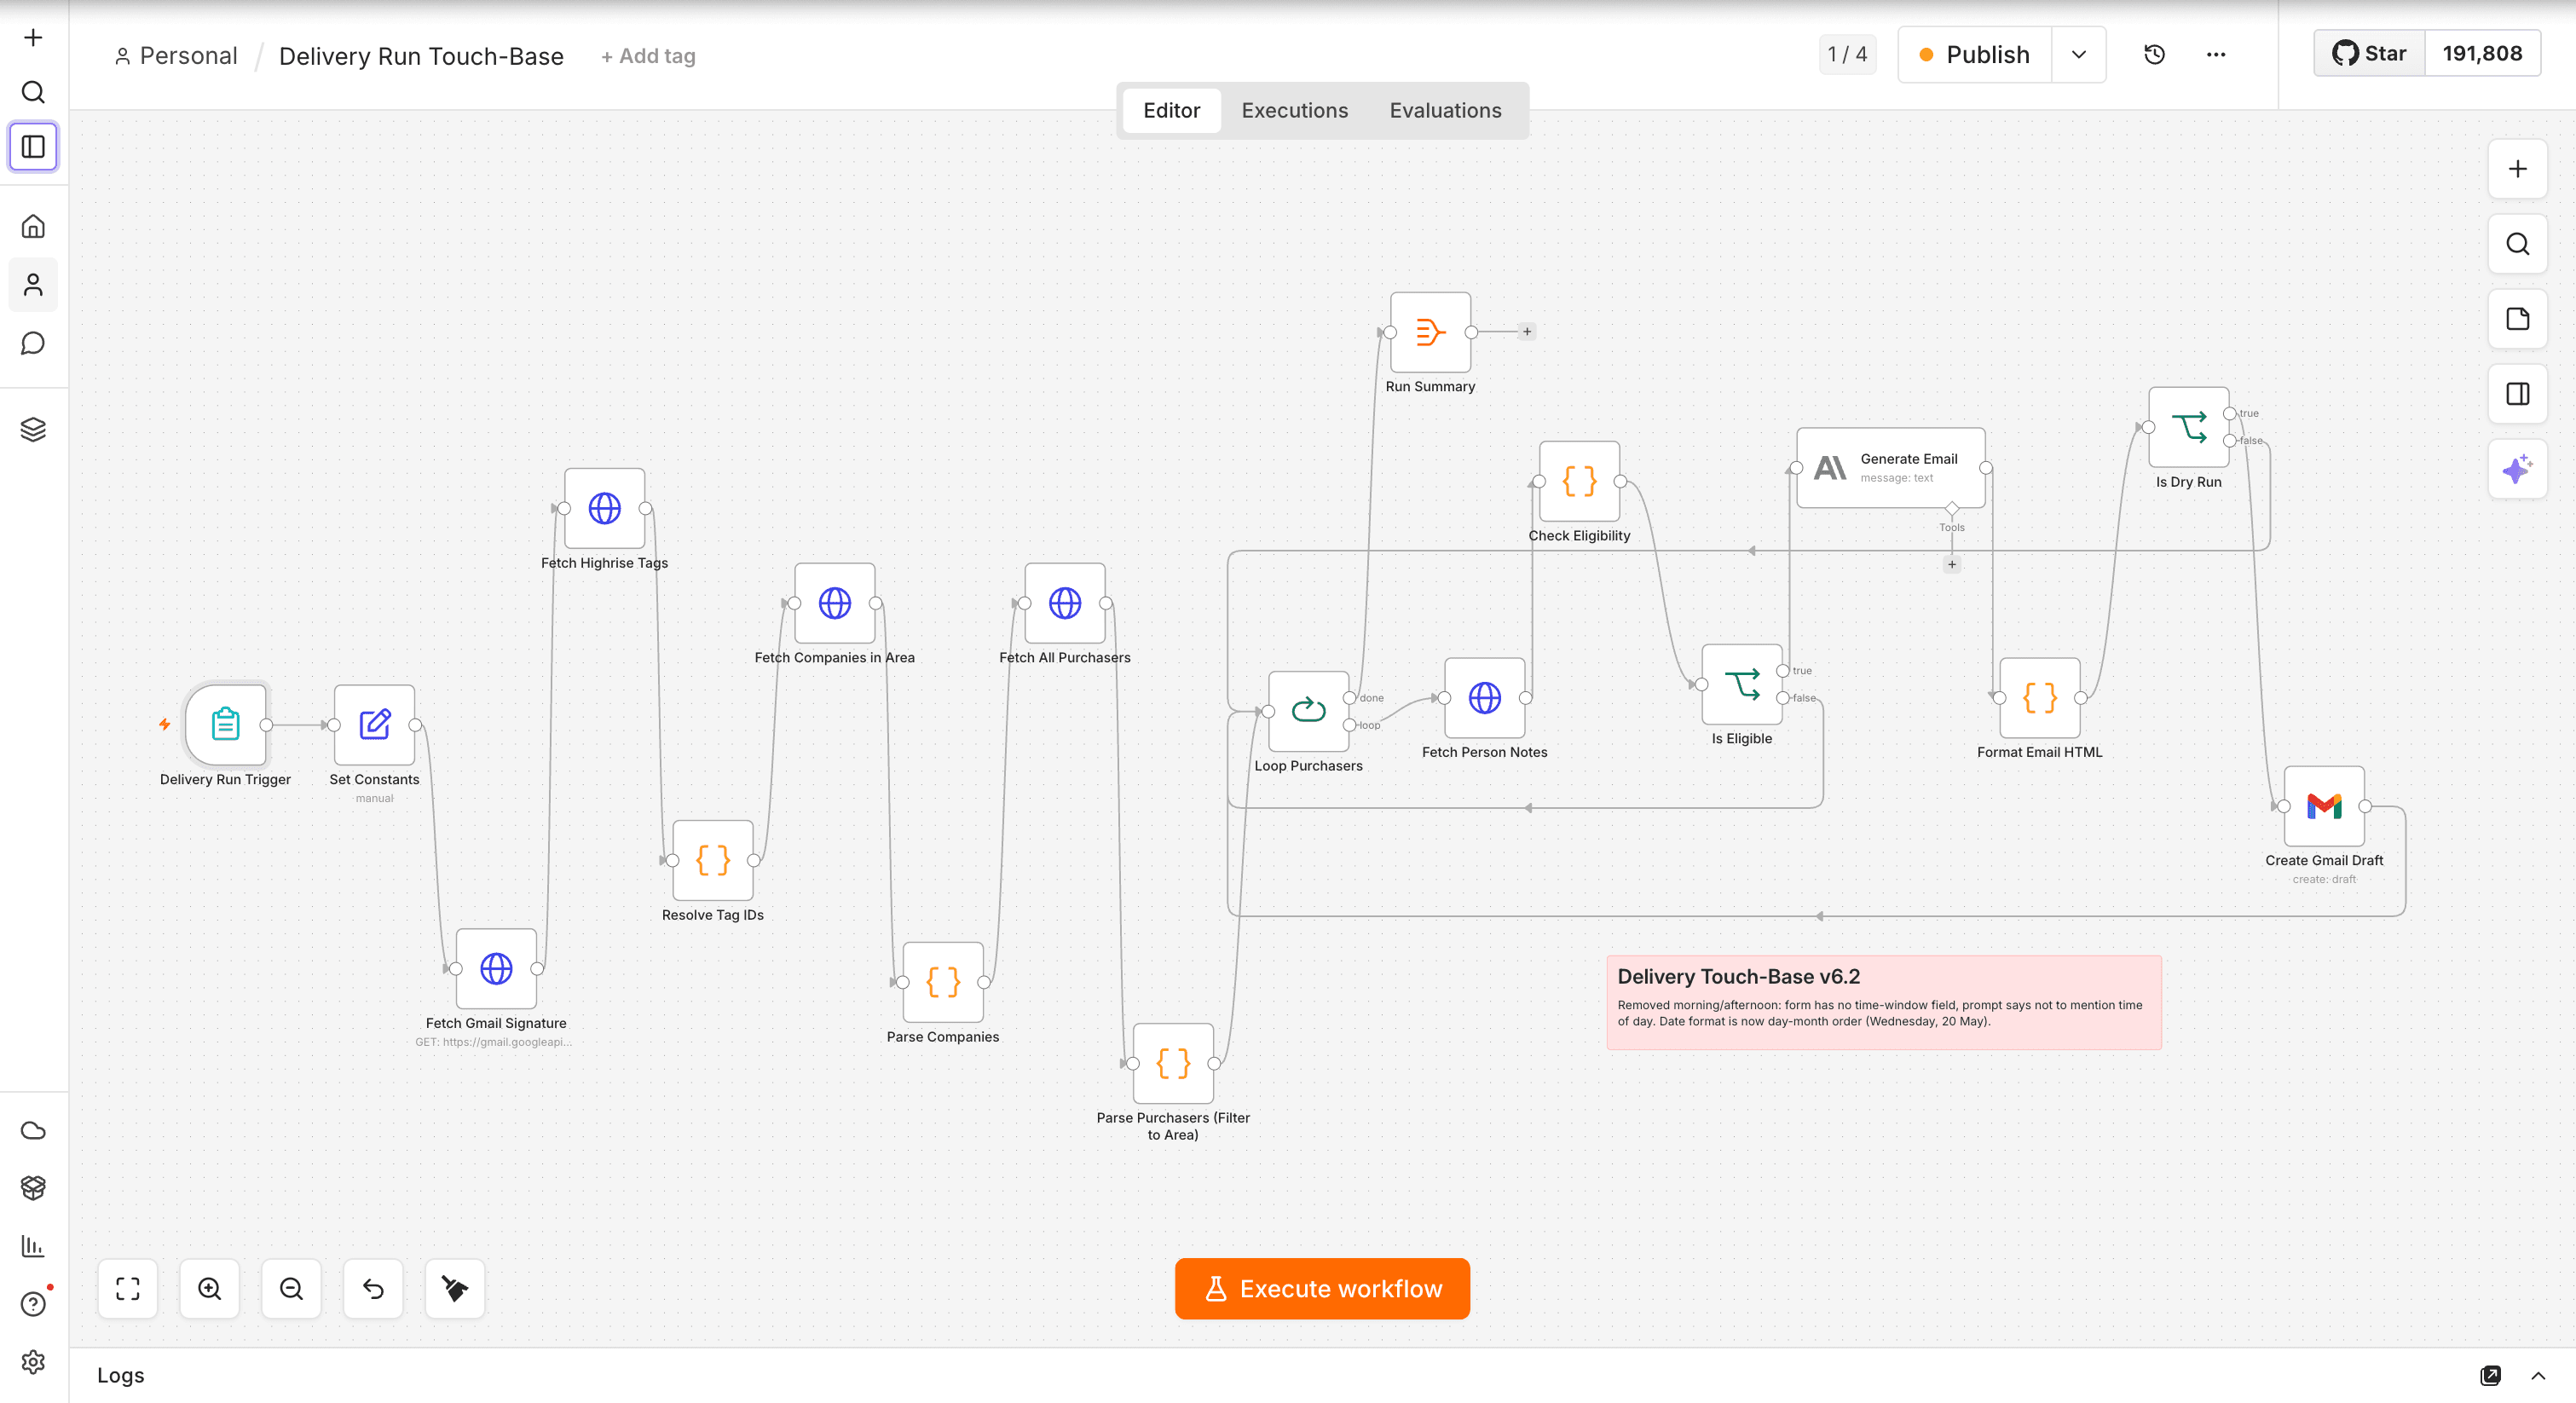The width and height of the screenshot is (2576, 1403).
Task: Click fit-to-view zoom icon
Action: click(128, 1288)
